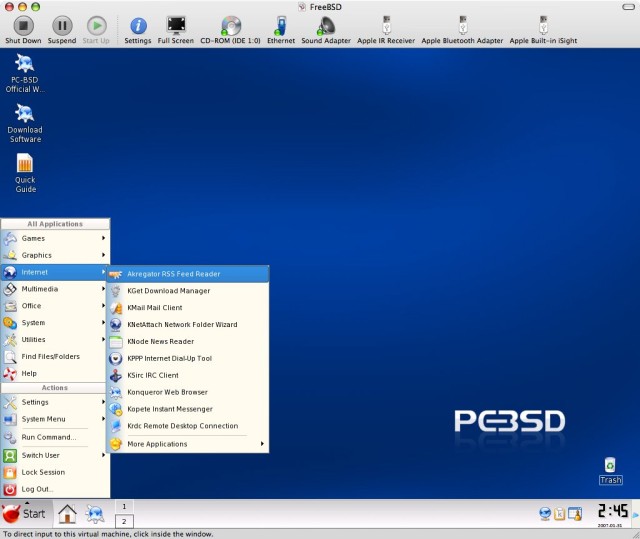Toggle the Ethernet adapter connection

tap(281, 26)
